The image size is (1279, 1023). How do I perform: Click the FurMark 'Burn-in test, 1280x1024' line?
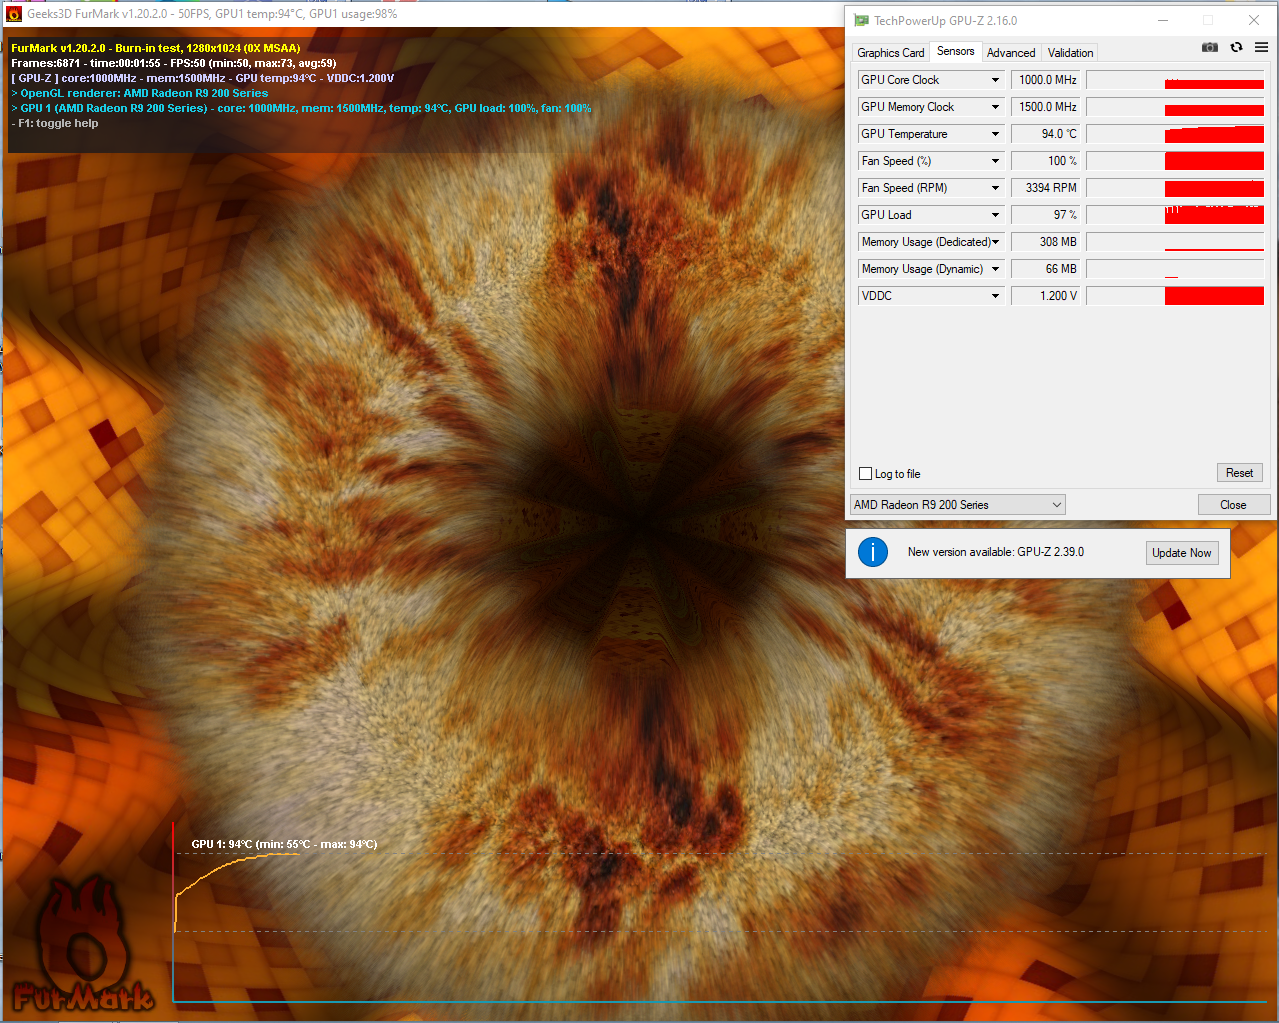pos(156,48)
